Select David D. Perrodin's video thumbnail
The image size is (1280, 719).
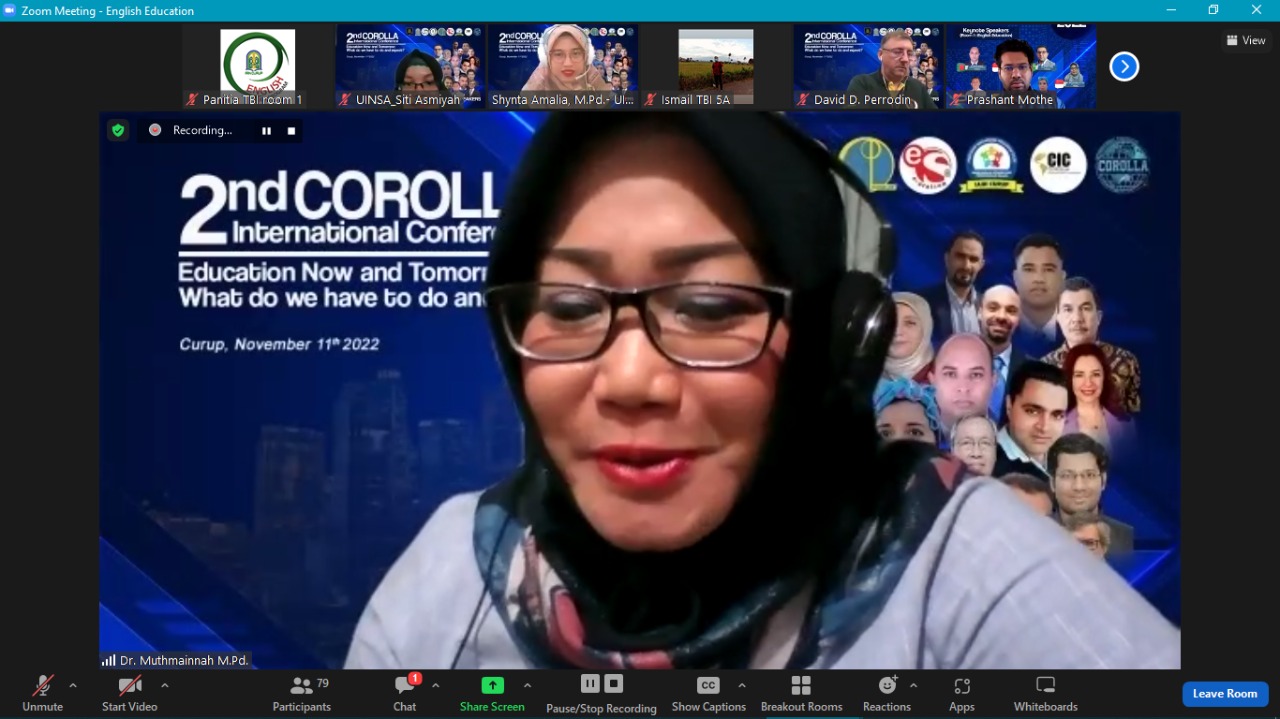pyautogui.click(x=868, y=66)
